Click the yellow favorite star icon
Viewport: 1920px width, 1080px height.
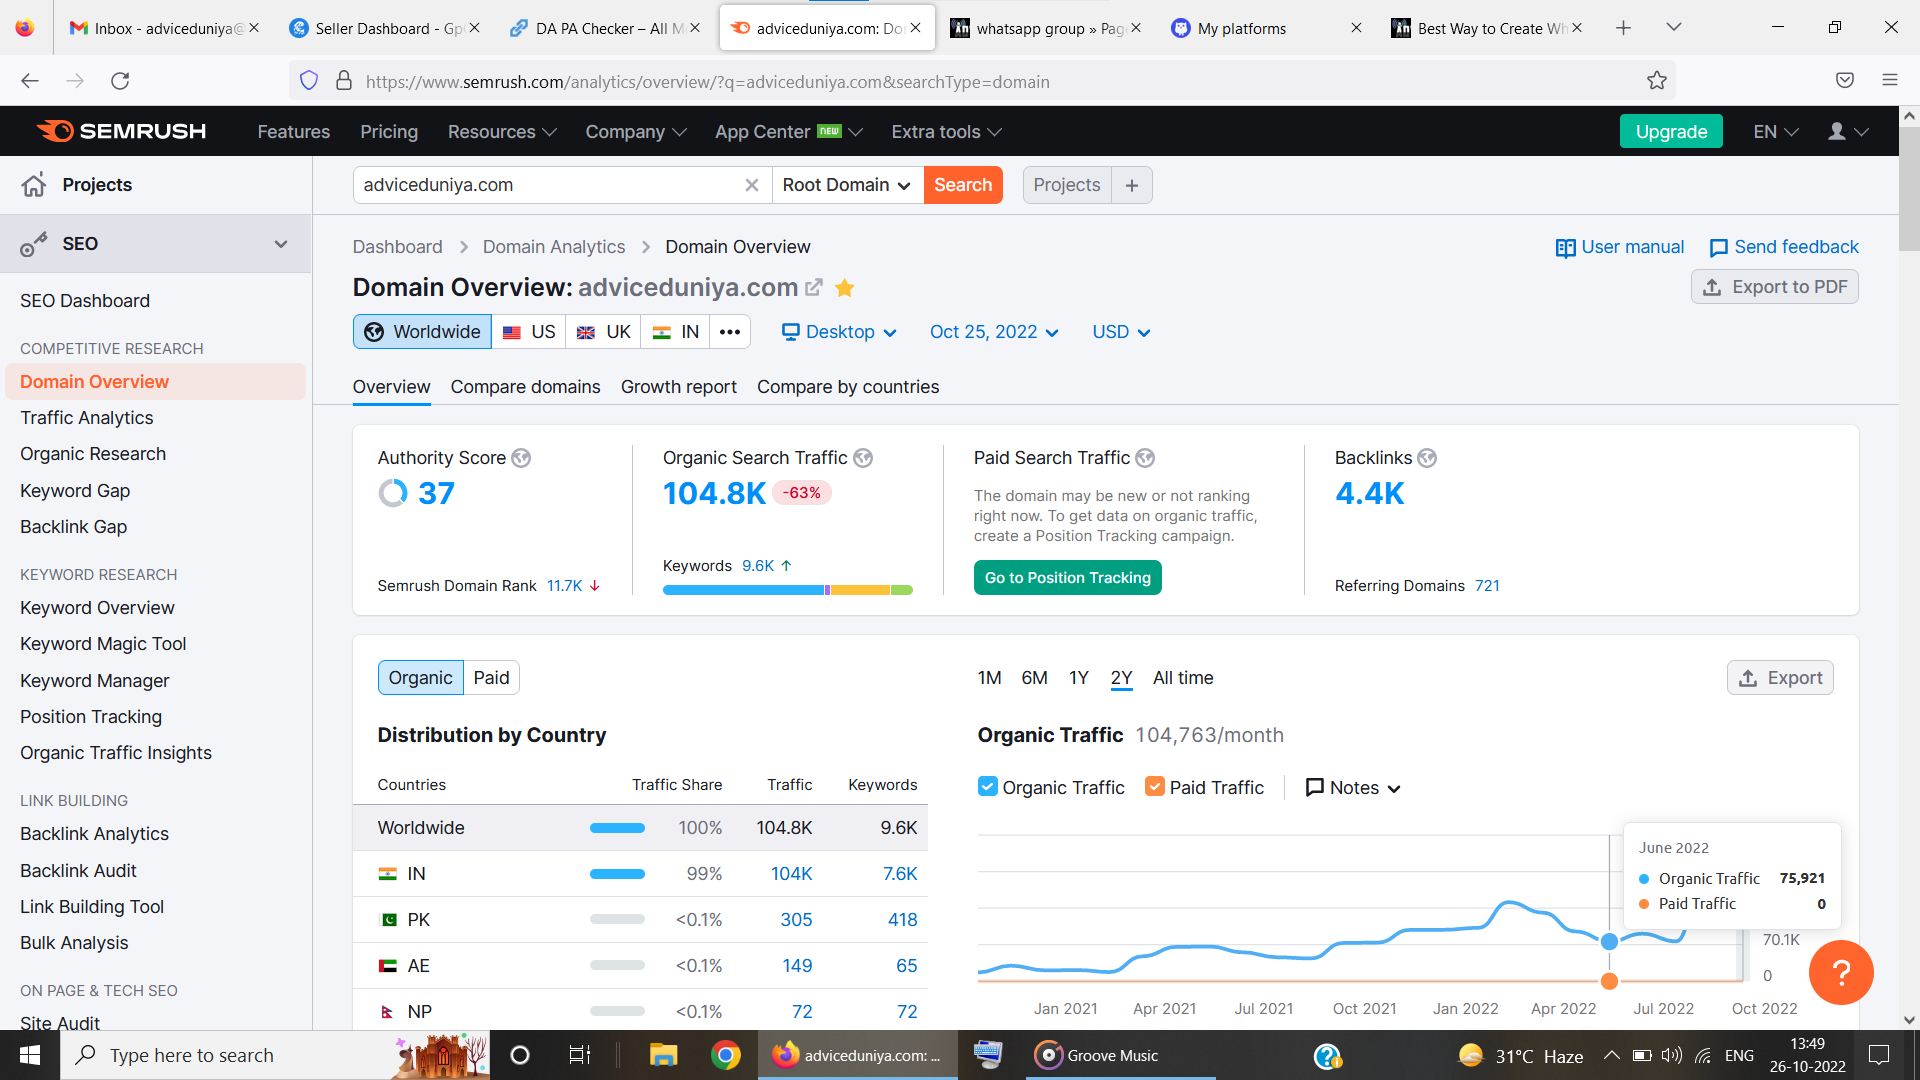pos(845,288)
